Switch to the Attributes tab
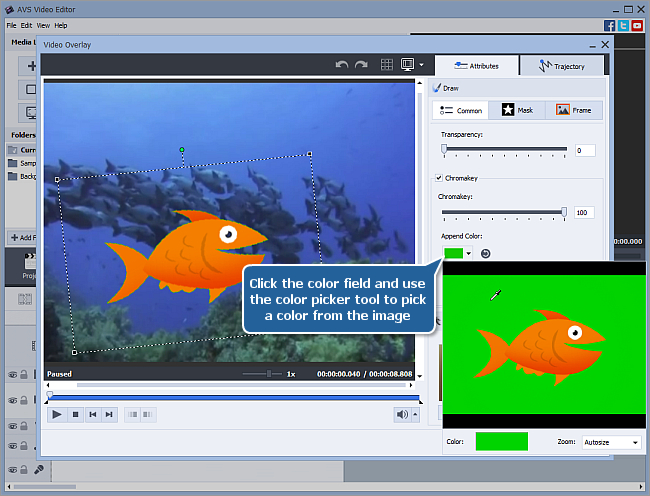The width and height of the screenshot is (650, 496). (x=477, y=66)
